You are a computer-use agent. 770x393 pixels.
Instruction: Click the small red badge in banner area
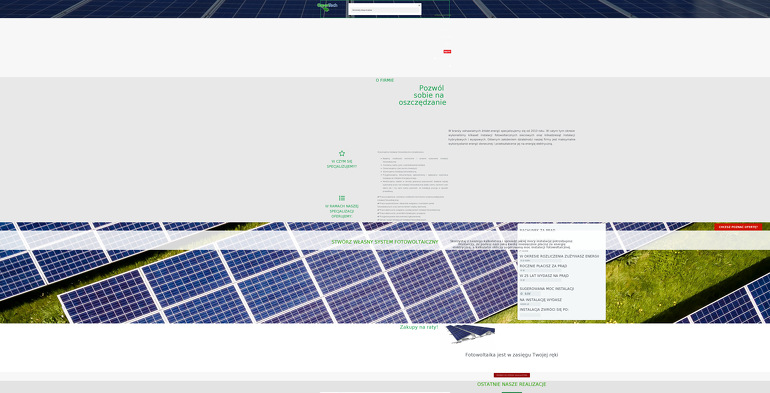point(447,52)
